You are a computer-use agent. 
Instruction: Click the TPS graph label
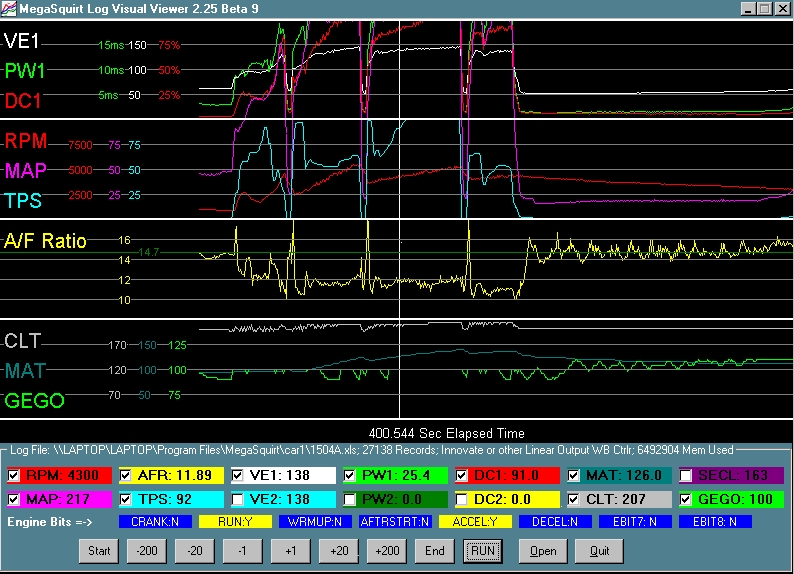tap(23, 201)
